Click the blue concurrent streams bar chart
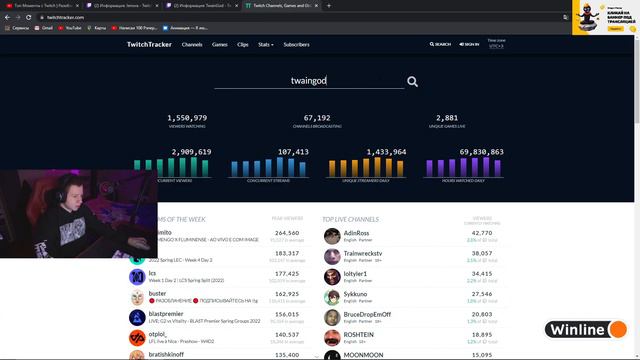The width and height of the screenshot is (640, 360). [x=269, y=167]
